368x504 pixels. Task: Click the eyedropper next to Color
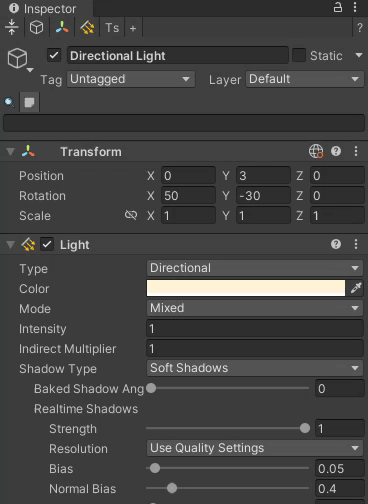point(356,288)
